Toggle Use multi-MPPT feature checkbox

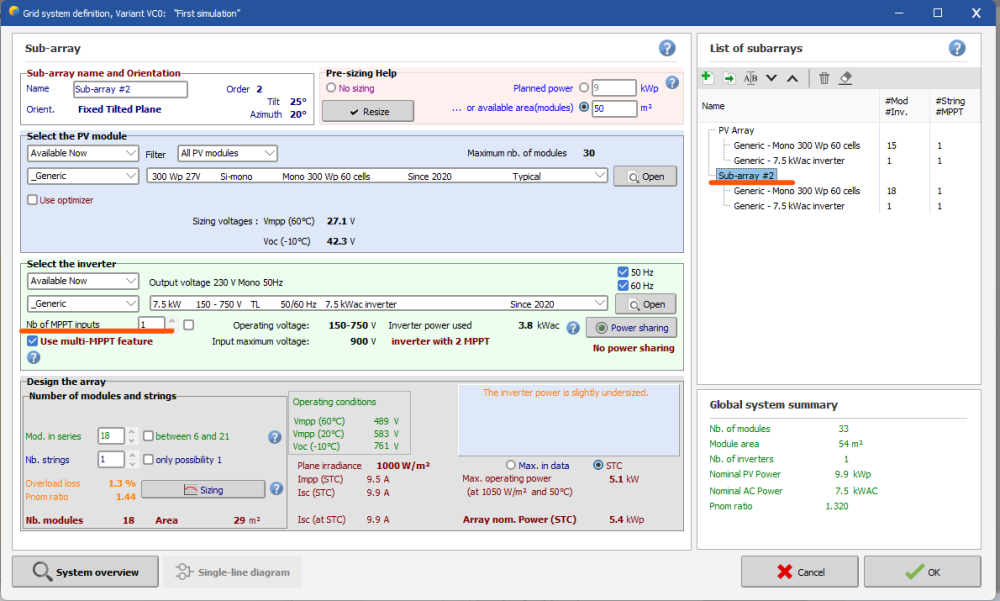click(x=33, y=341)
